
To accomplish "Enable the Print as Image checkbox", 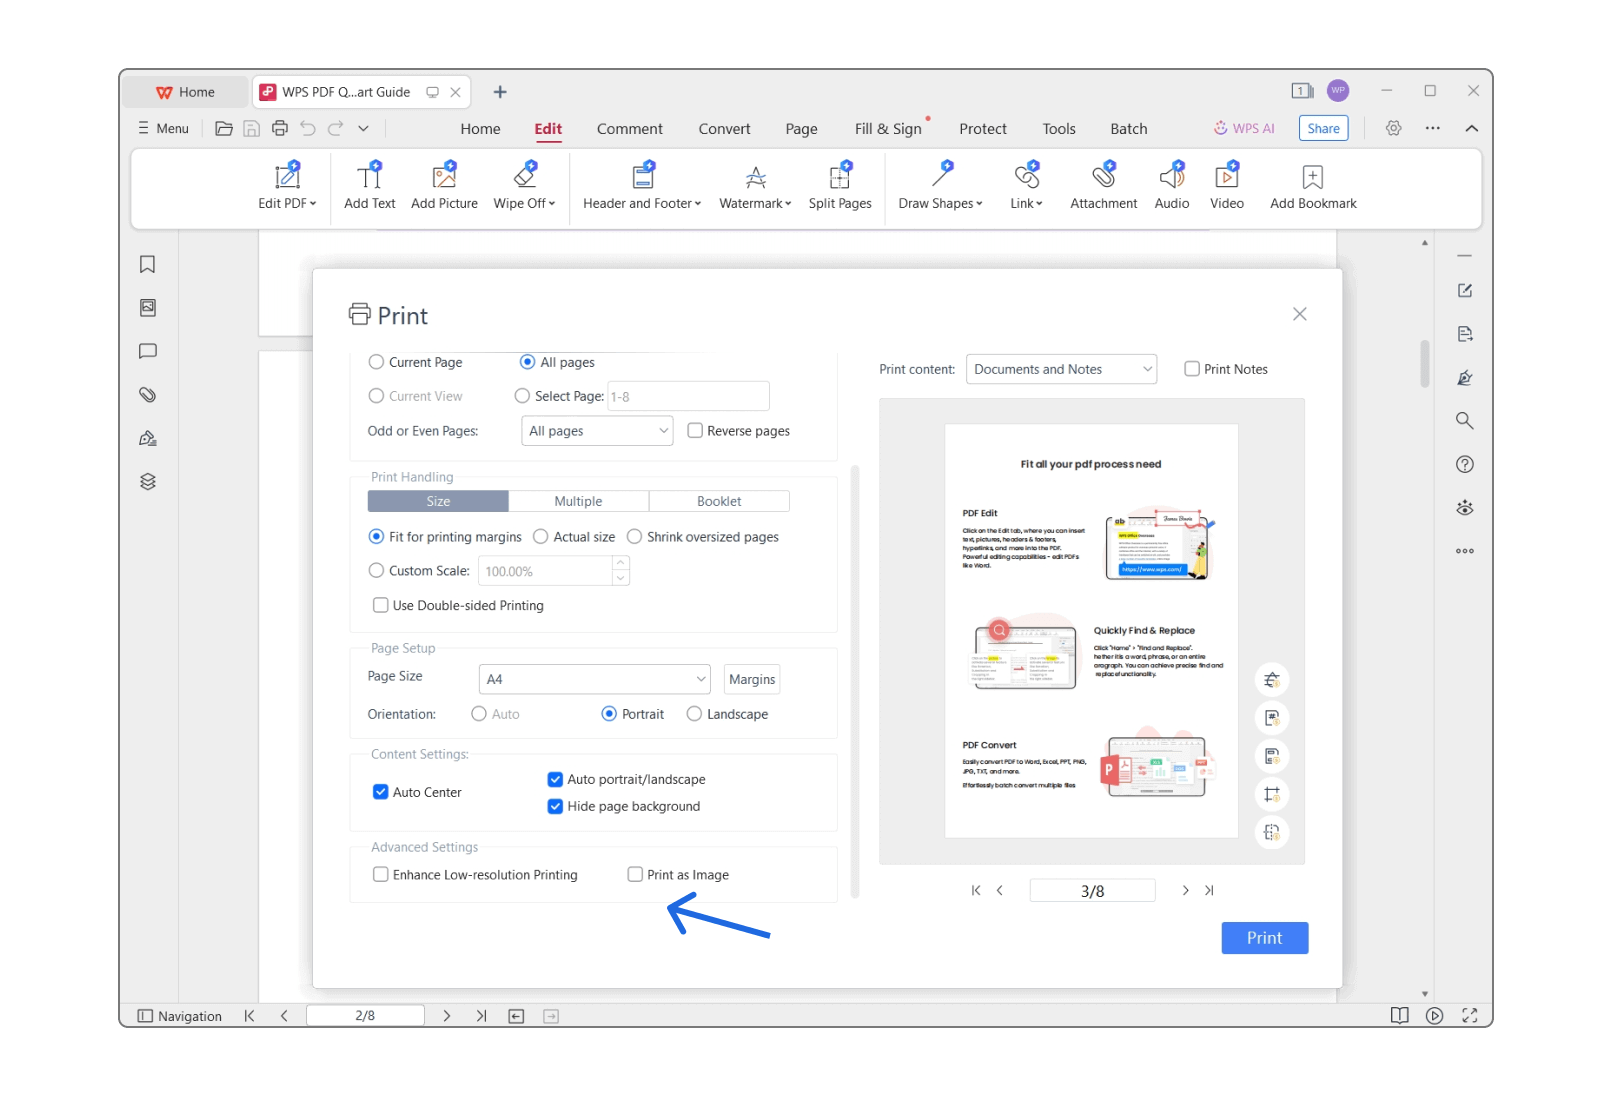I will pyautogui.click(x=635, y=875).
